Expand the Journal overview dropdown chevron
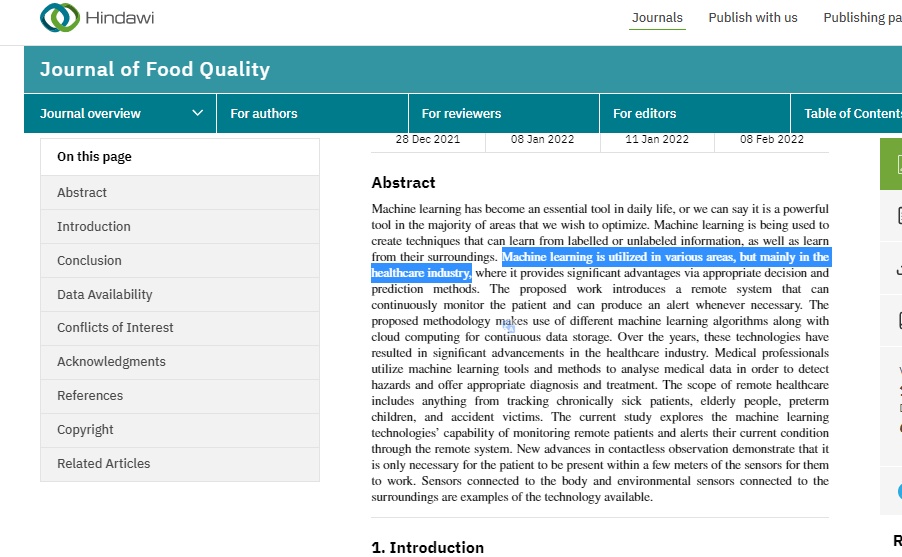This screenshot has width=902, height=557. pyautogui.click(x=198, y=113)
